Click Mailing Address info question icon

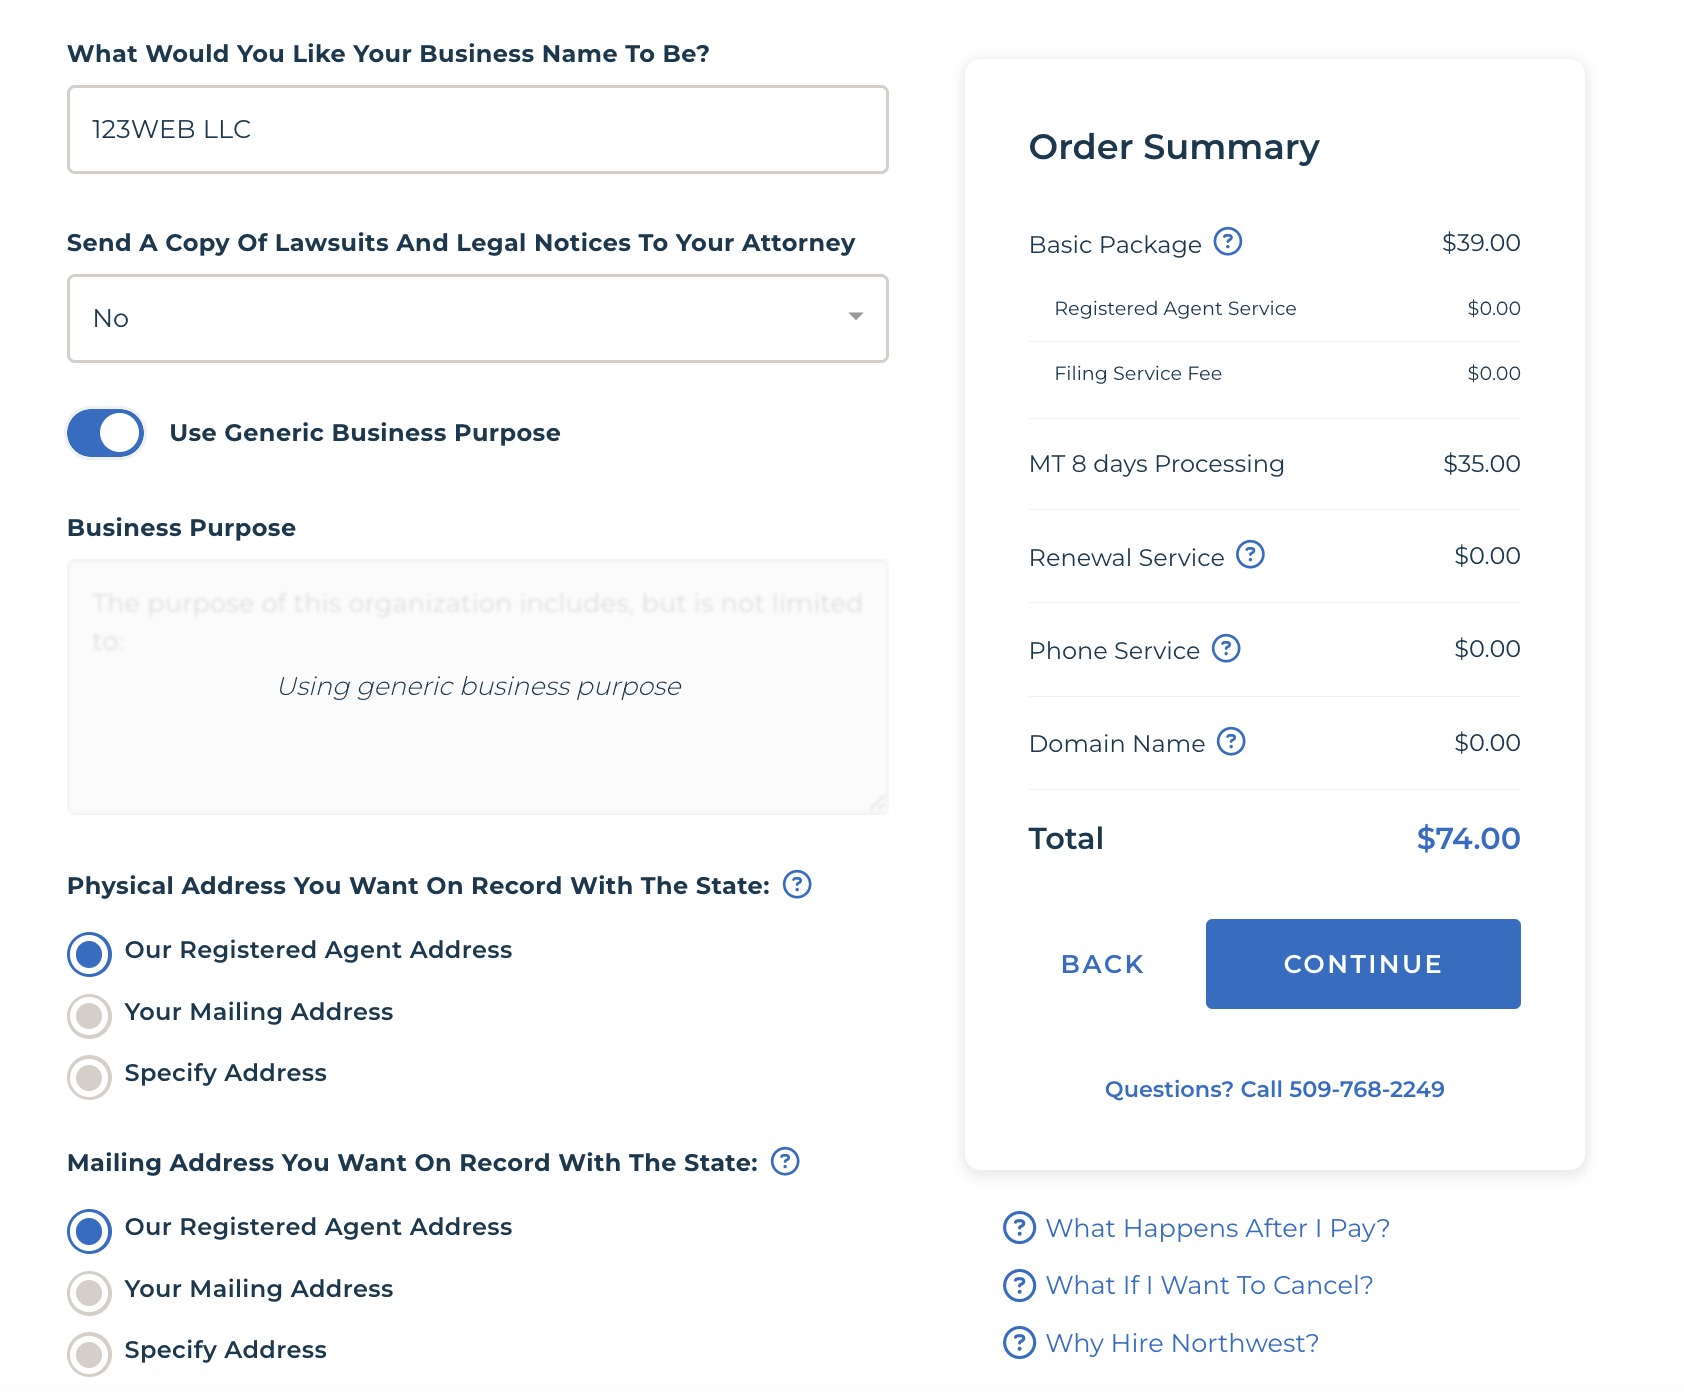[785, 1162]
